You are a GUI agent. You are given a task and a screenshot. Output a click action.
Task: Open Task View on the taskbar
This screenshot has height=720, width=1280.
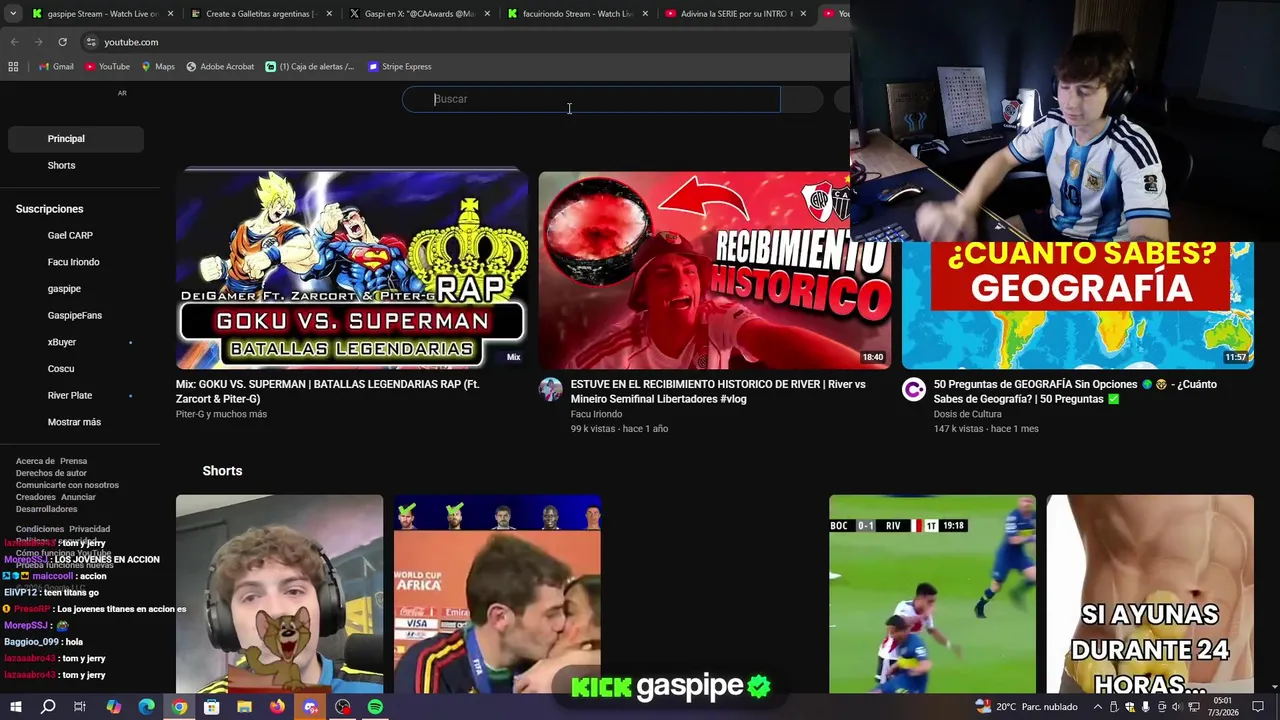(80, 707)
